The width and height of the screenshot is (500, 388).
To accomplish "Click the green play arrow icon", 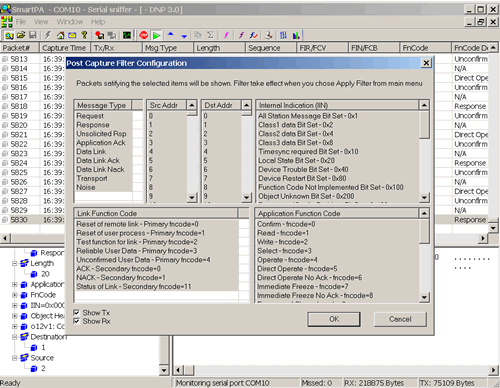I will click(156, 35).
